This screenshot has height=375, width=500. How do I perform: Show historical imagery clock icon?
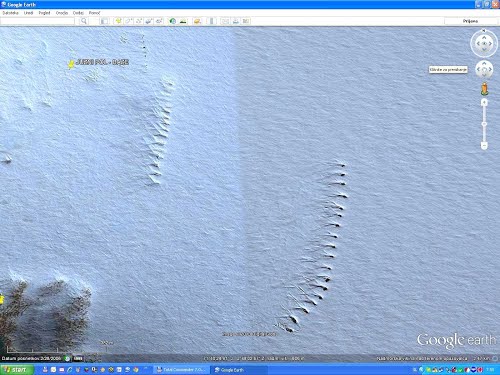pos(172,21)
